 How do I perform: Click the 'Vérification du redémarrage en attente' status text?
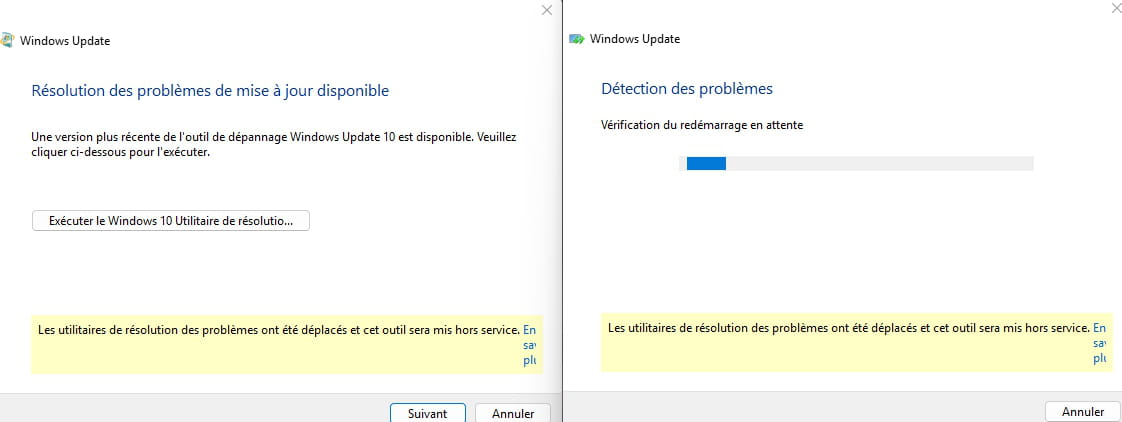pos(702,125)
